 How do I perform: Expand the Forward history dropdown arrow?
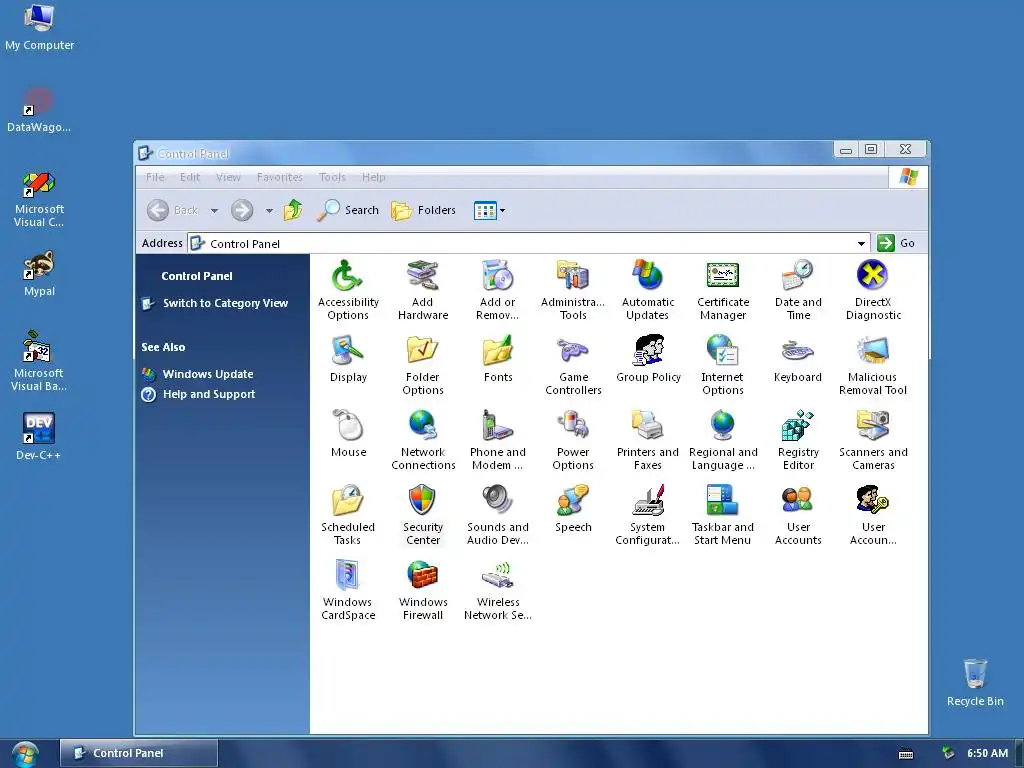[x=269, y=210]
